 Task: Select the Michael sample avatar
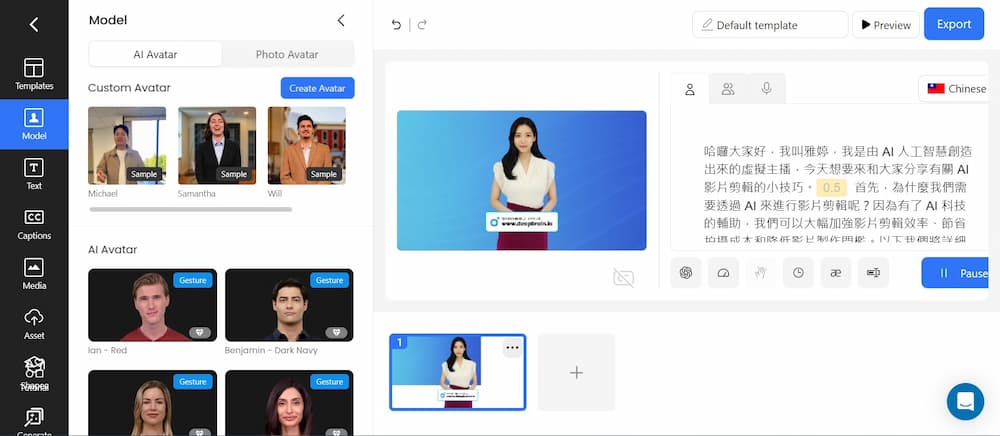coord(127,145)
